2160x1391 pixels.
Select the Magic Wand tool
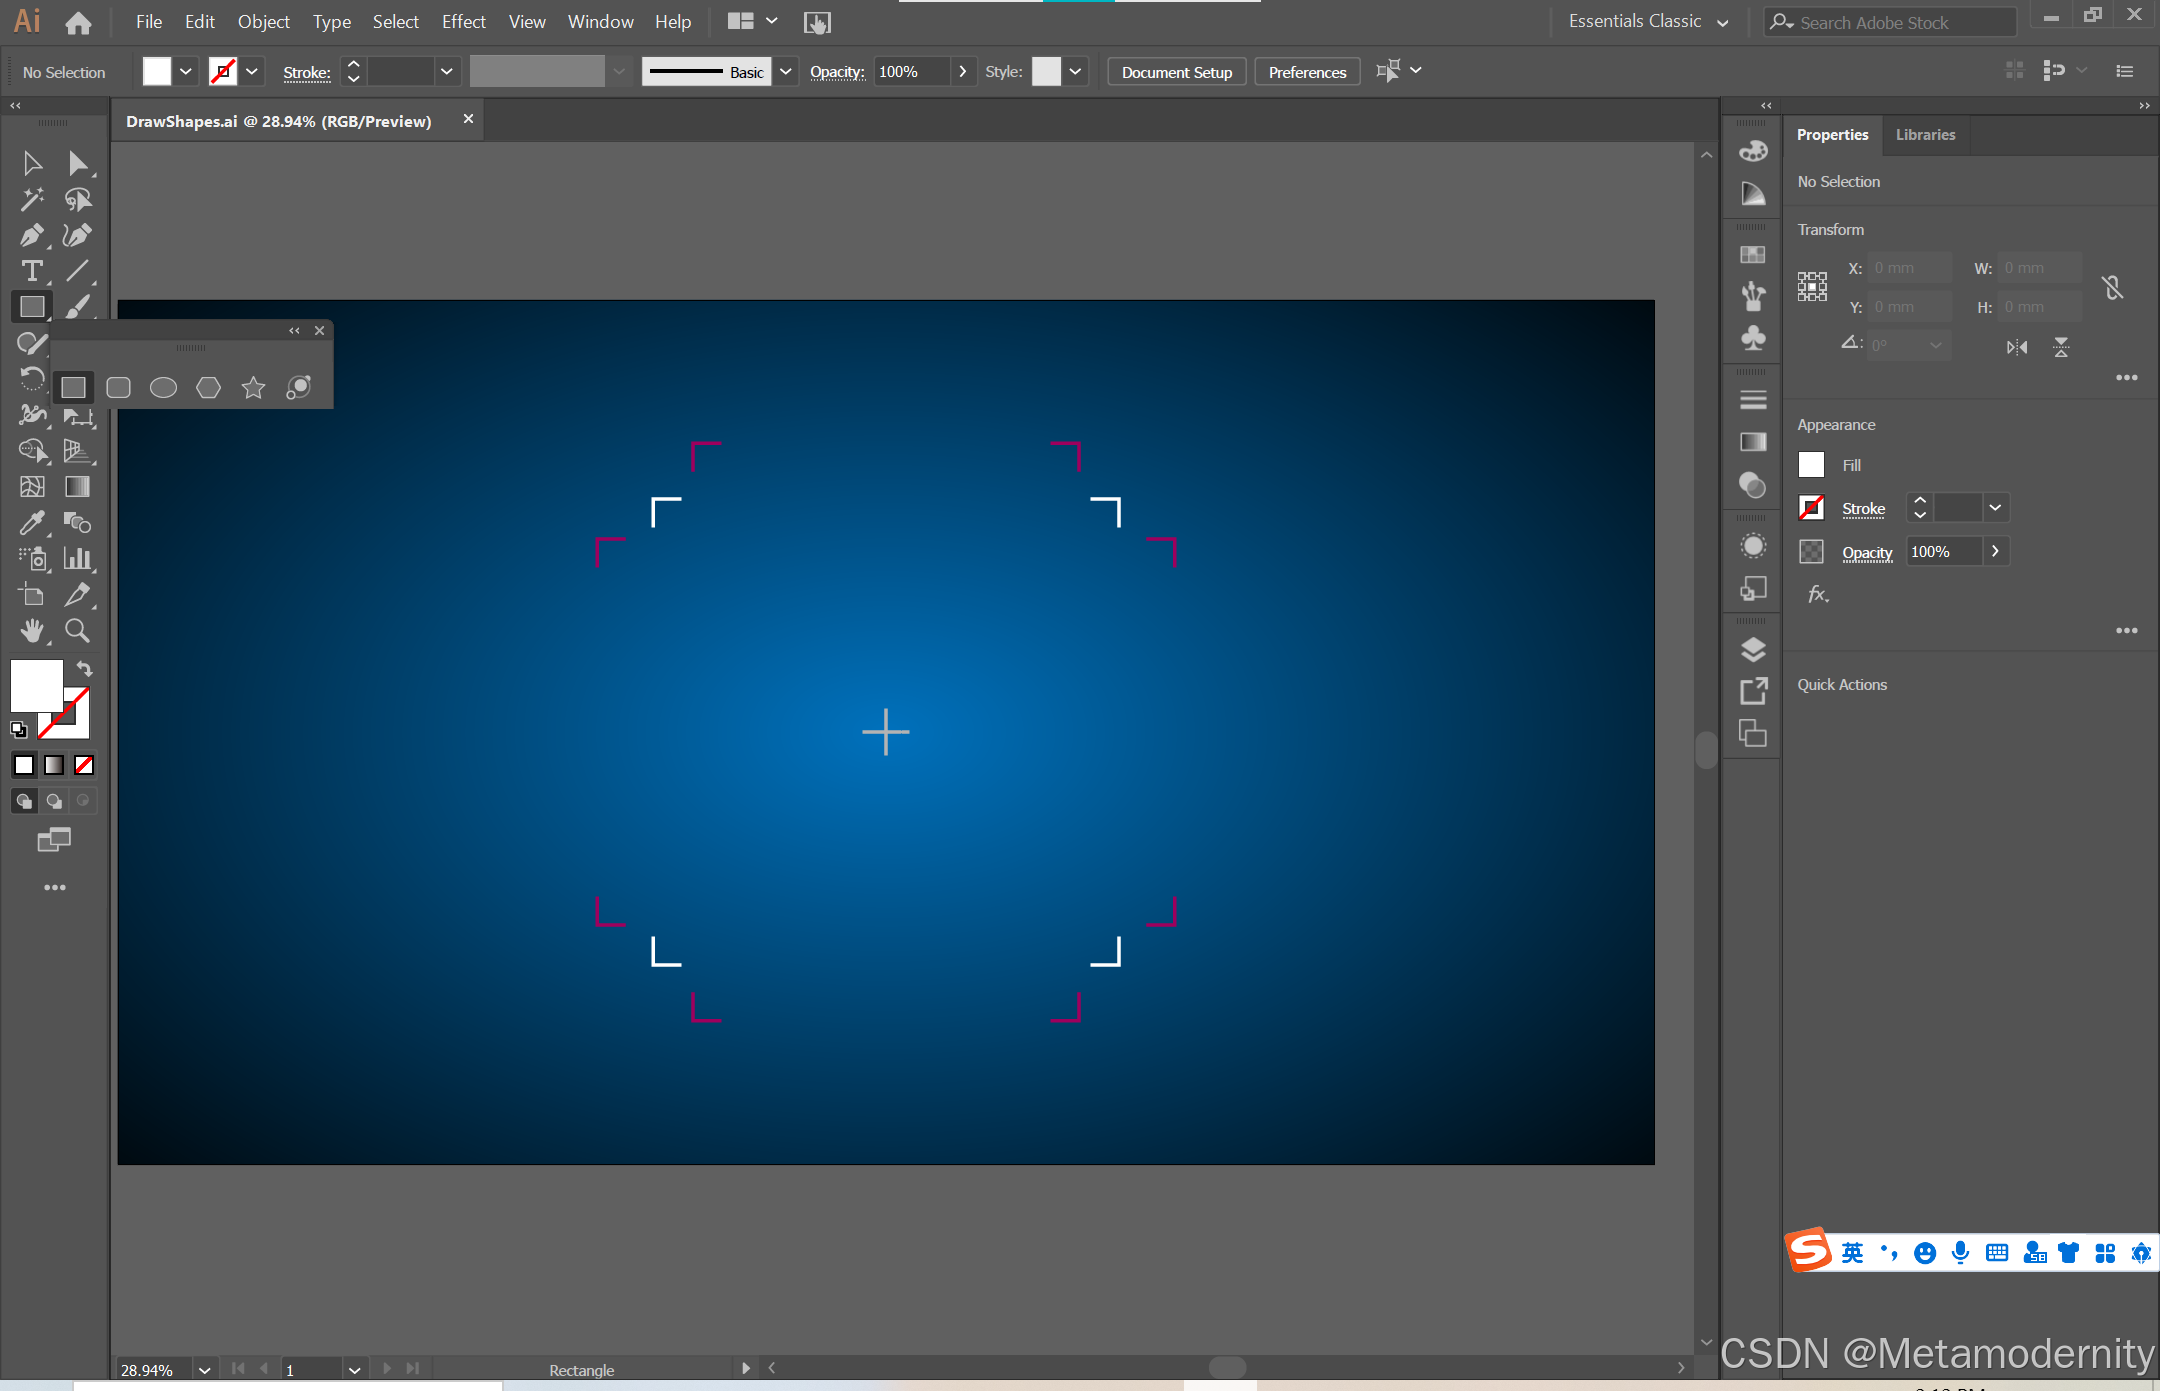(x=31, y=199)
